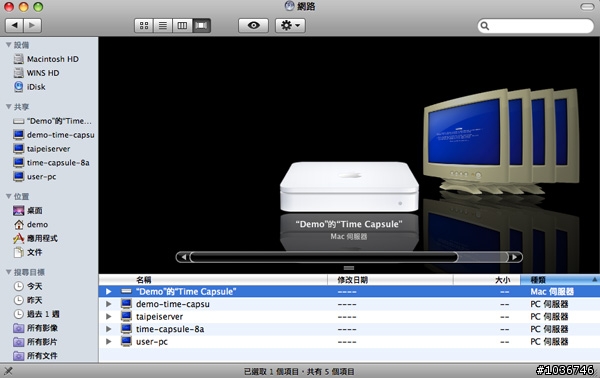Click Cover Flow scrollbar right arrow
The width and height of the screenshot is (600, 378).
coord(515,257)
